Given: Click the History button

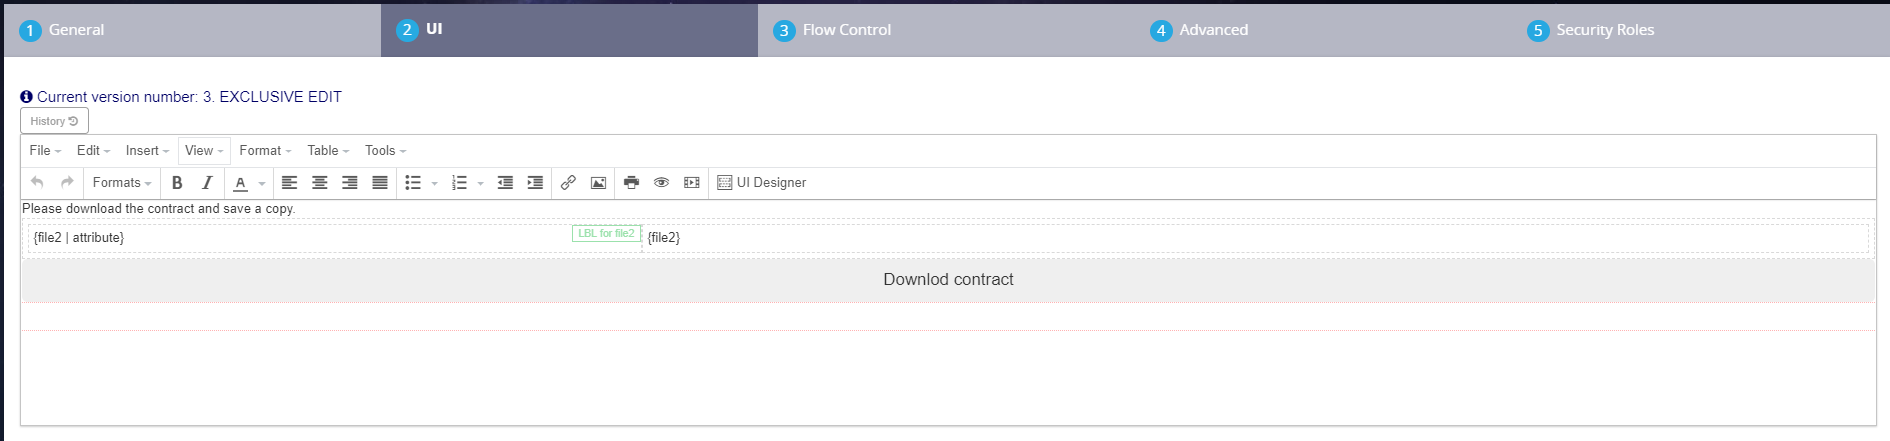Looking at the screenshot, I should pyautogui.click(x=54, y=121).
